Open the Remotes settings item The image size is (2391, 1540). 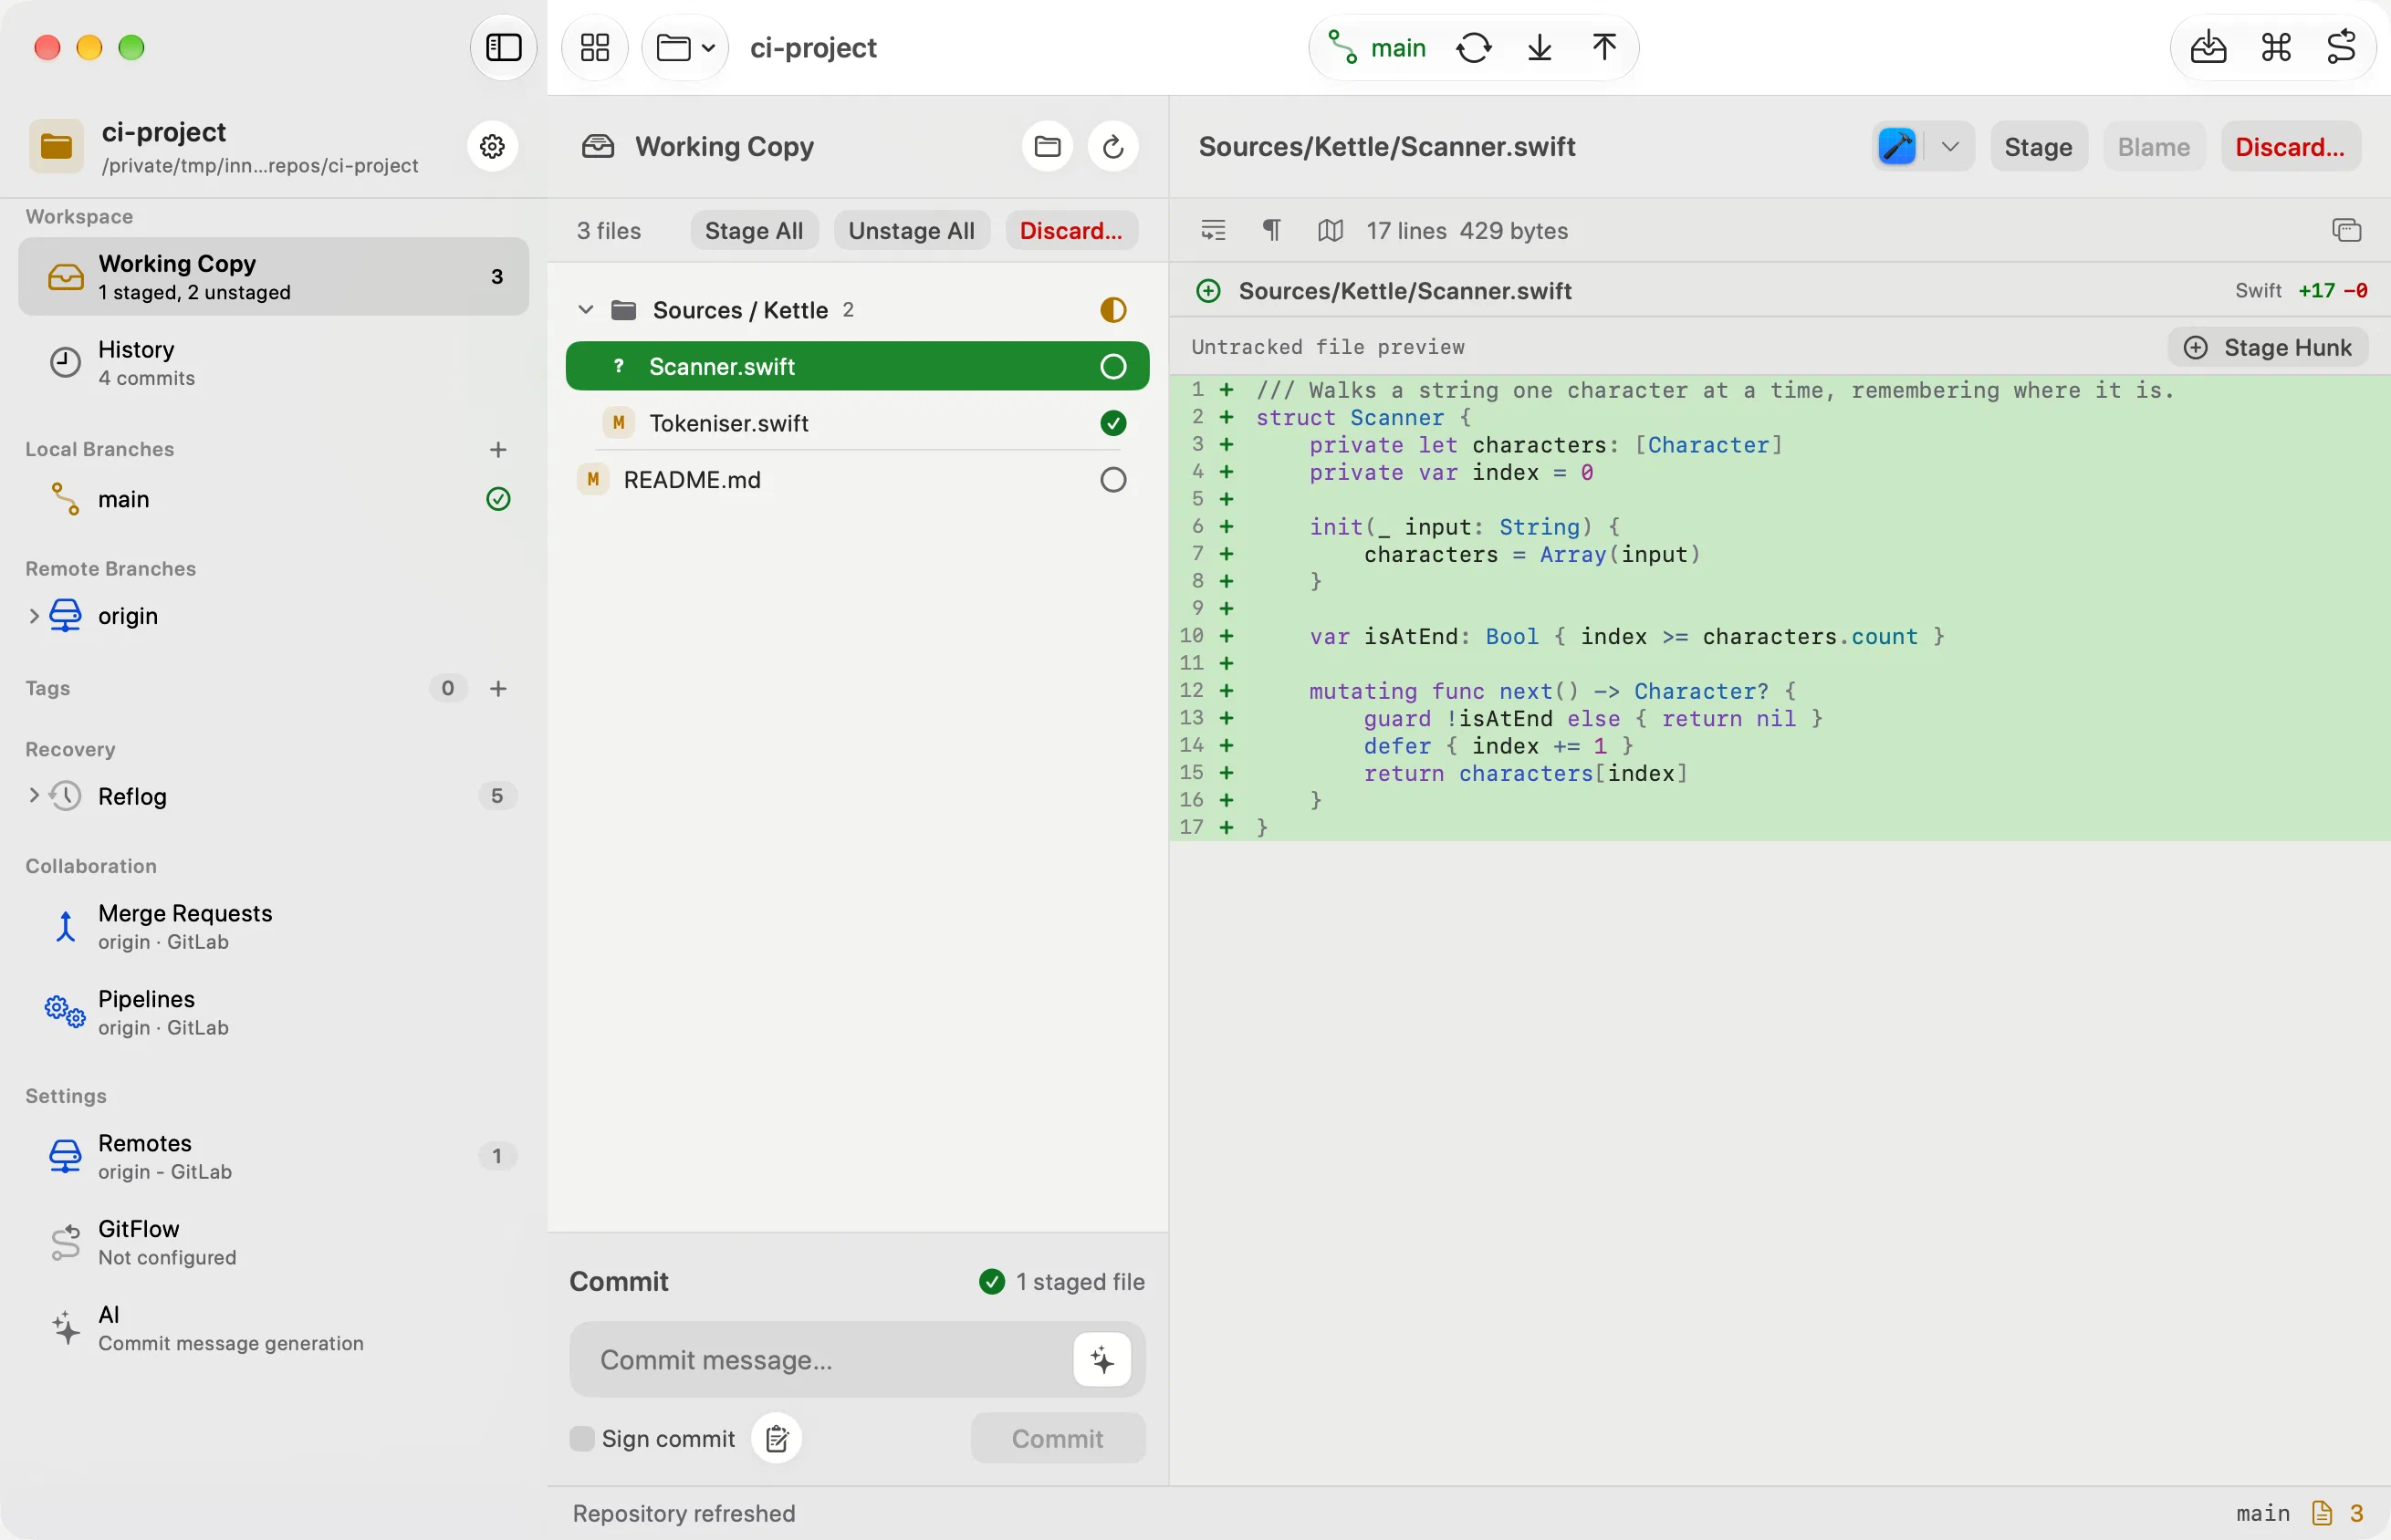coord(273,1157)
